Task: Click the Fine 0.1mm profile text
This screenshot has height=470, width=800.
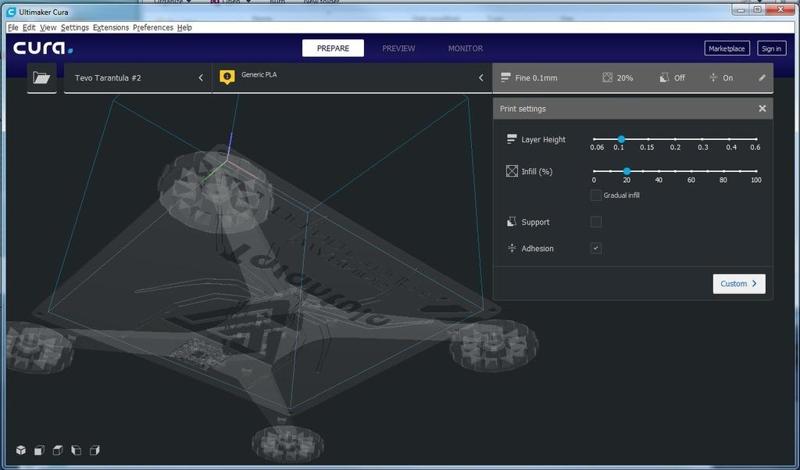Action: coord(536,78)
